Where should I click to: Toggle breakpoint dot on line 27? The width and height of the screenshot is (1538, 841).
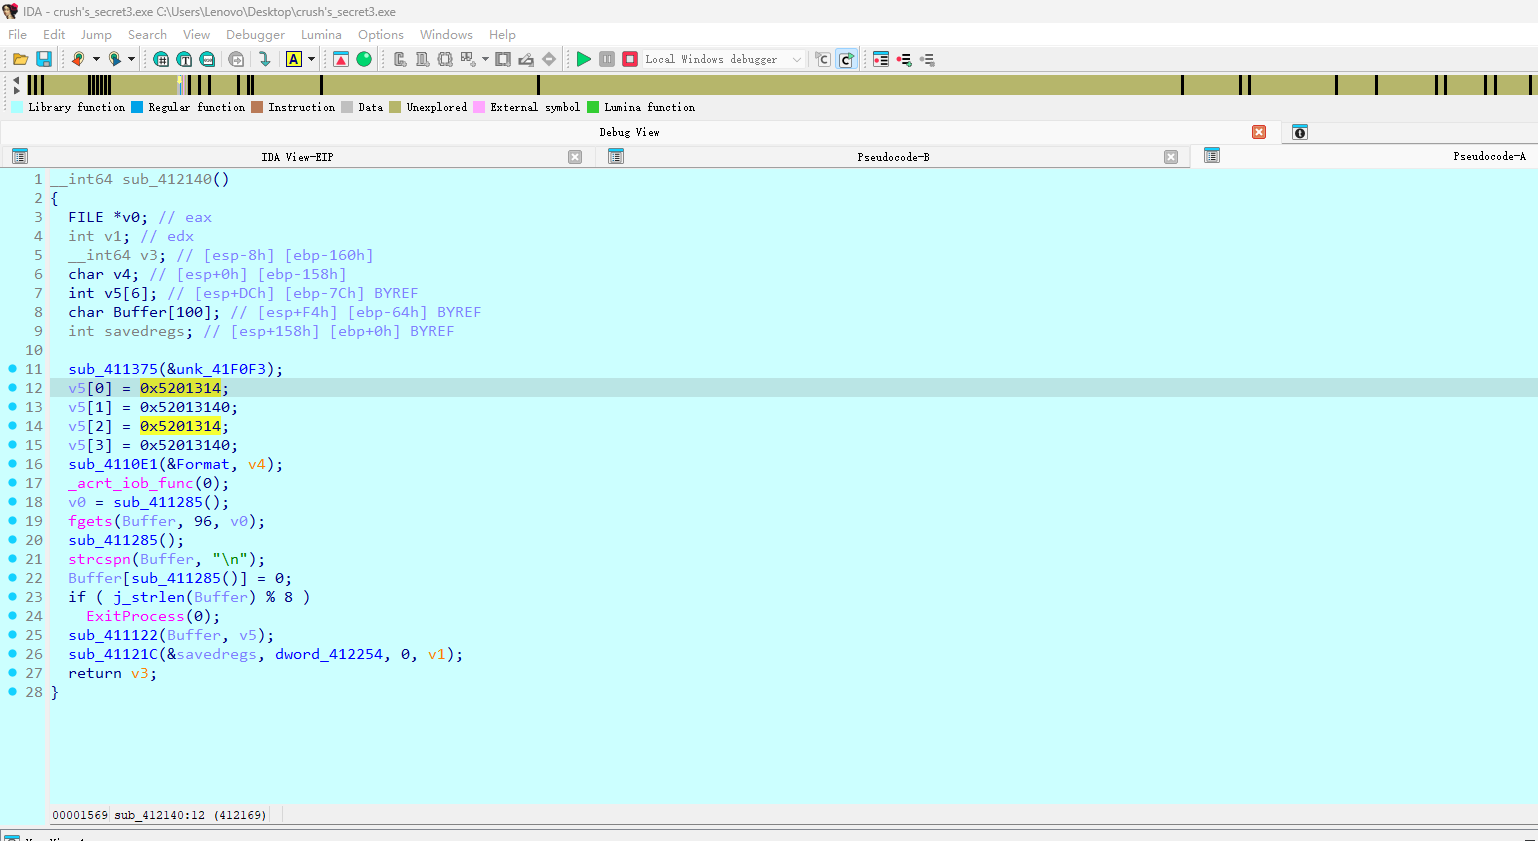tap(12, 673)
